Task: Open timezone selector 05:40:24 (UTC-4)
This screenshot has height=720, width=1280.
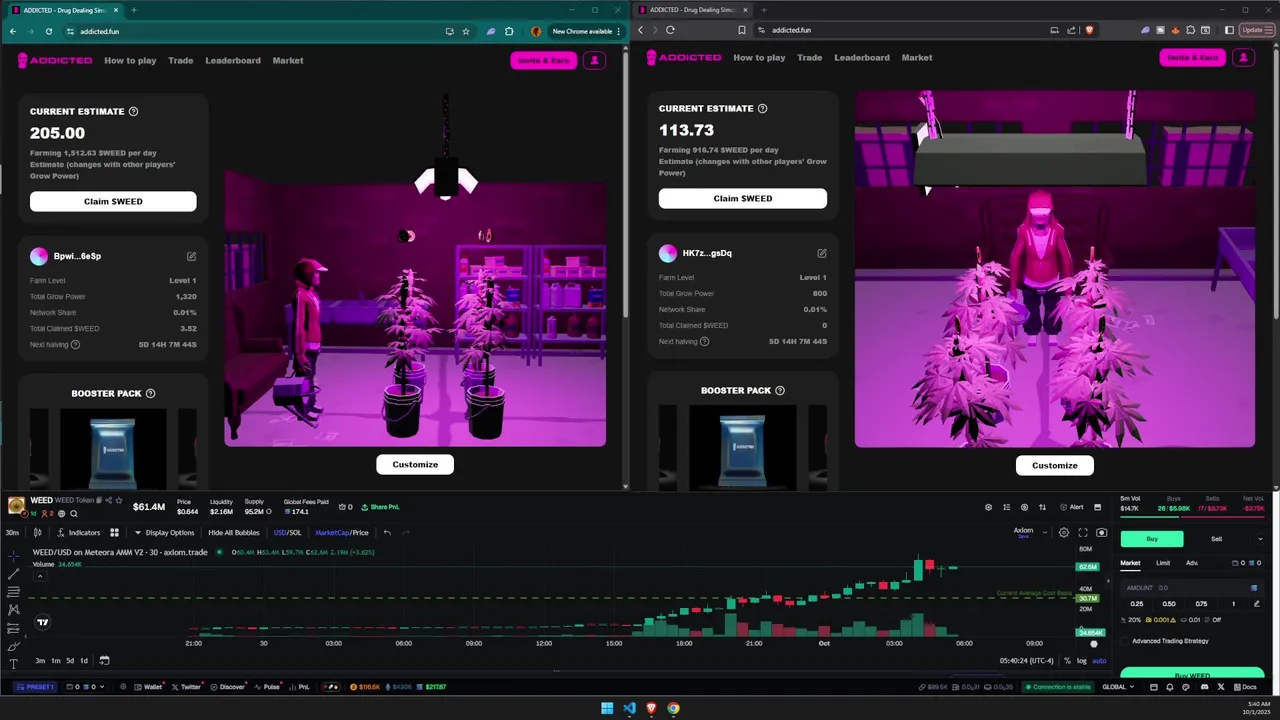Action: 1028,661
